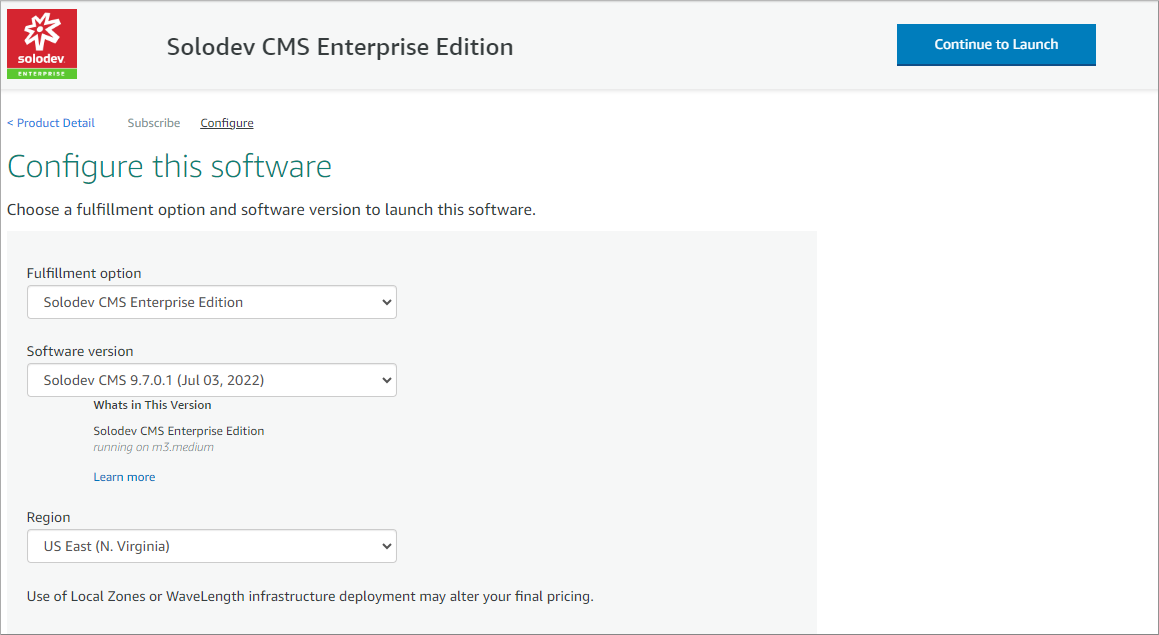The image size is (1159, 635).
Task: Click the Software version field label
Action: pos(80,351)
